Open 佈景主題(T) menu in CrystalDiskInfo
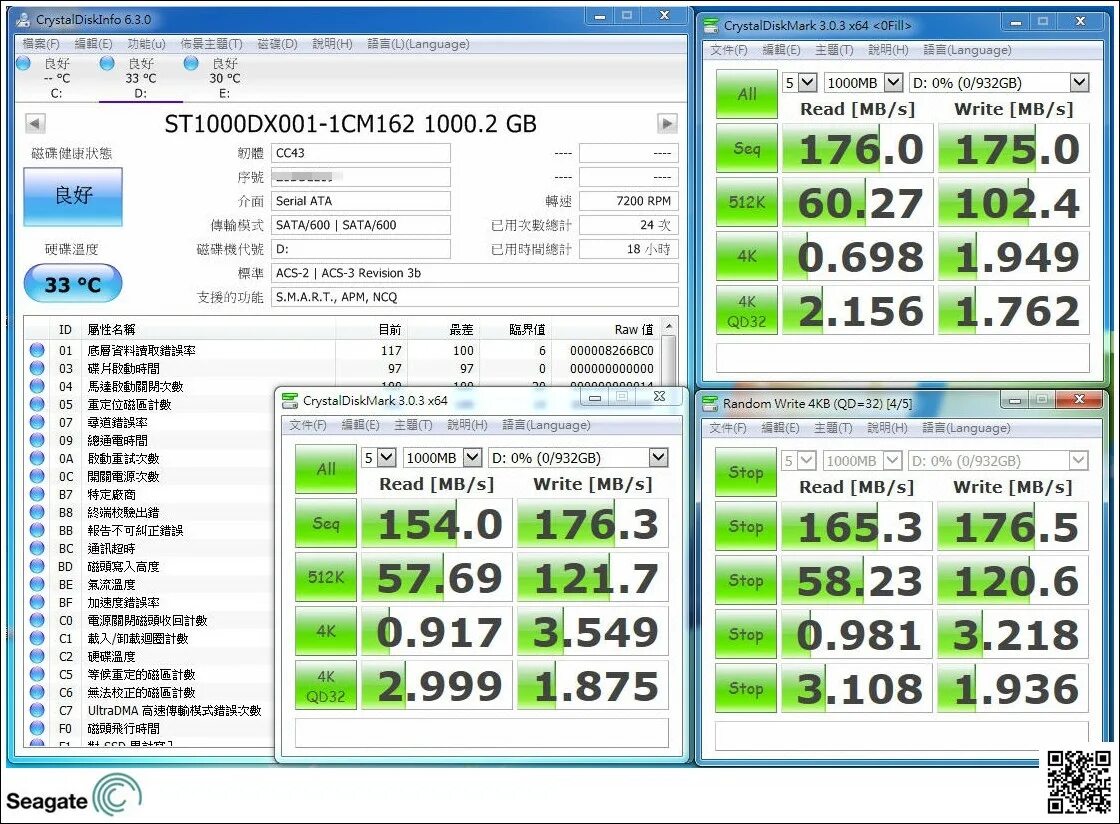Viewport: 1120px width, 824px height. click(211, 44)
